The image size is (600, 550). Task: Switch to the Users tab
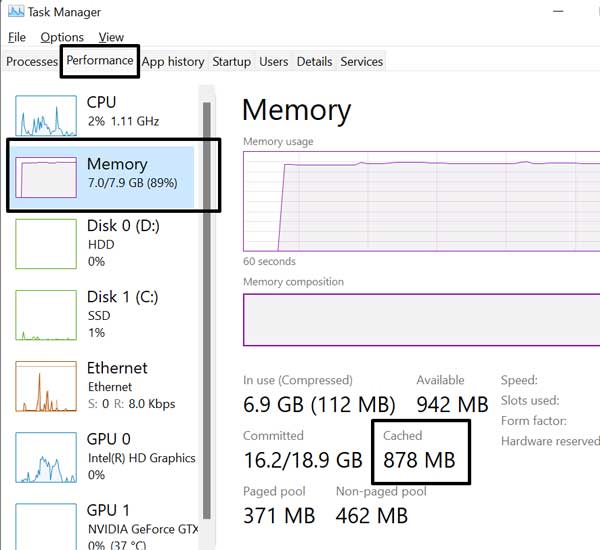(273, 61)
